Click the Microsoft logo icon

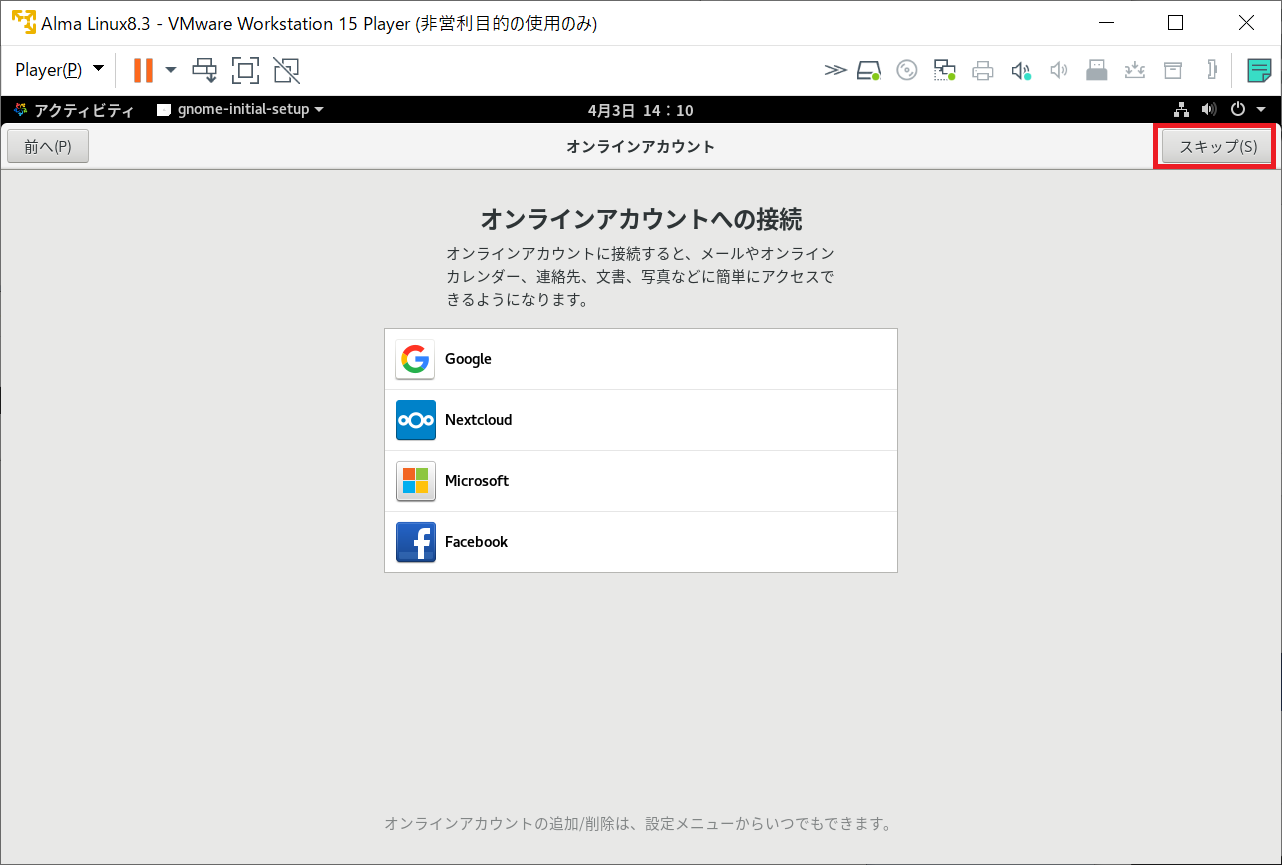tap(415, 481)
